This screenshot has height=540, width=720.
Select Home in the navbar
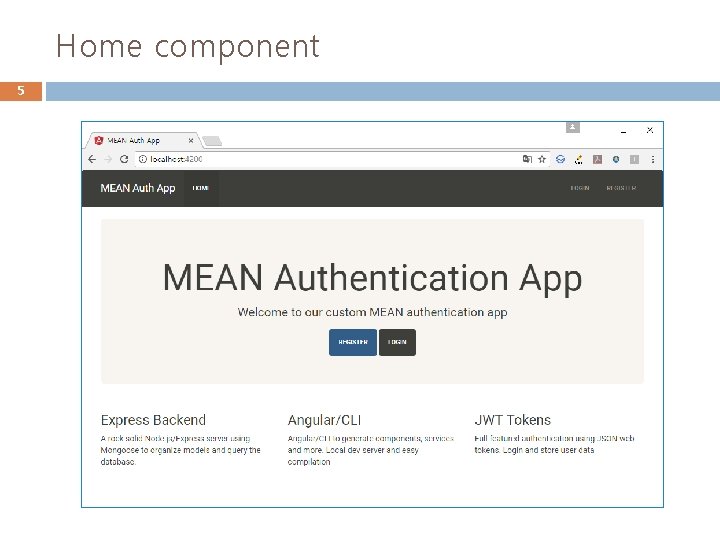coord(201,188)
